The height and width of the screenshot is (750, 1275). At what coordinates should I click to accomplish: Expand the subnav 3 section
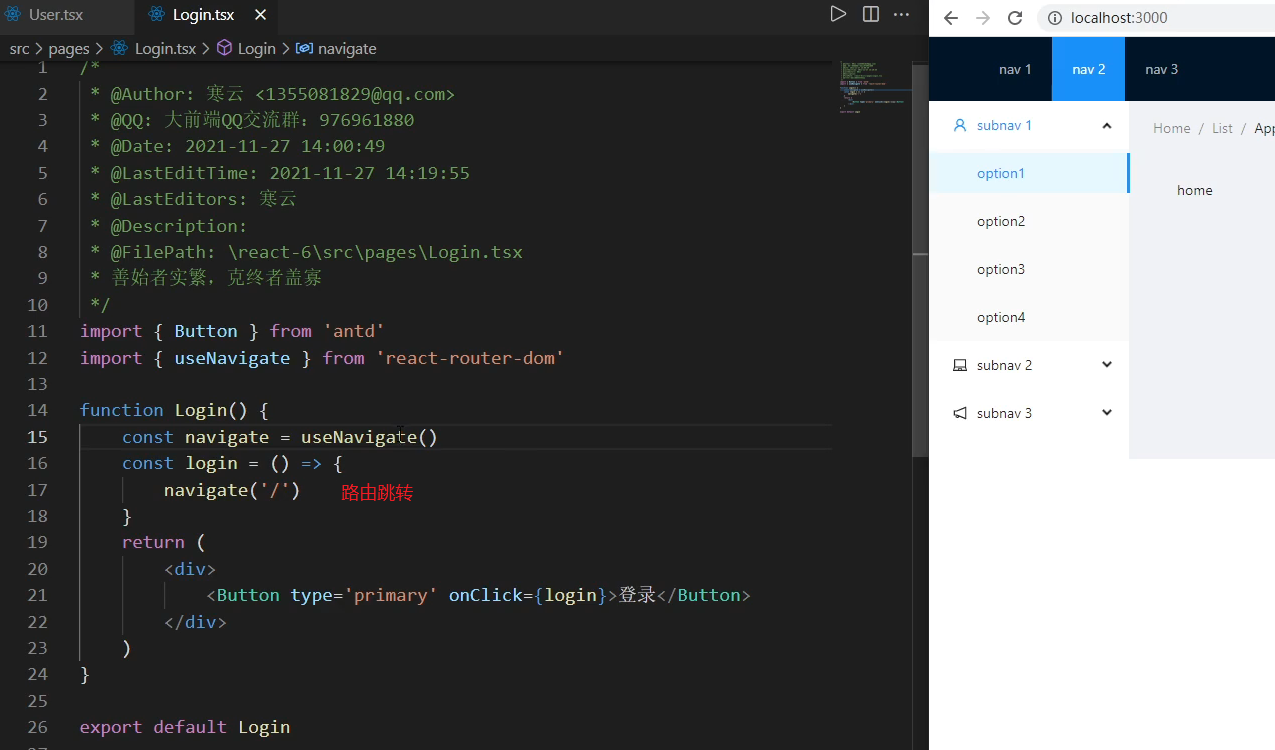point(1106,412)
